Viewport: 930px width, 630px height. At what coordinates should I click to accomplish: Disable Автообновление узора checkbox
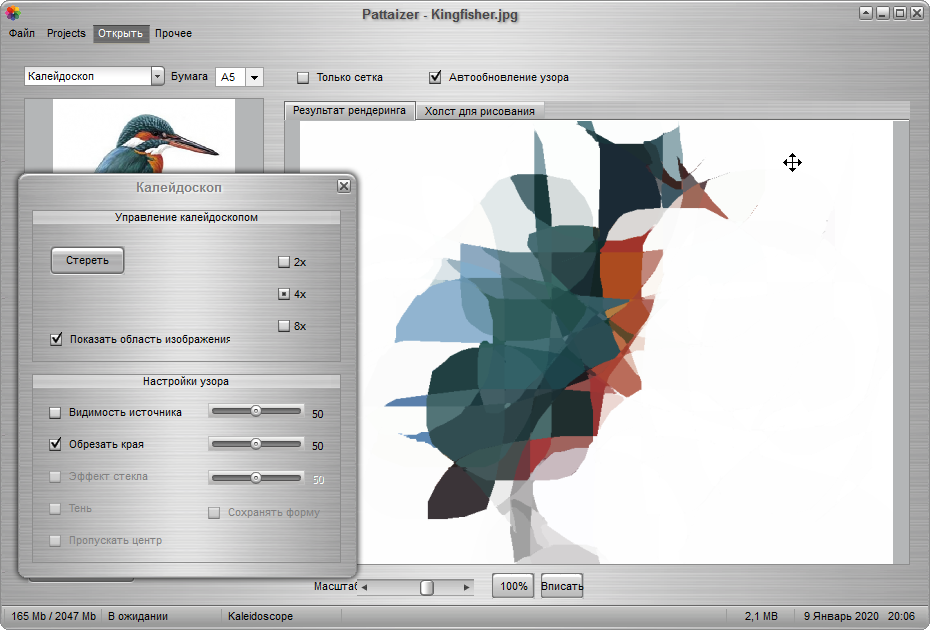click(435, 77)
